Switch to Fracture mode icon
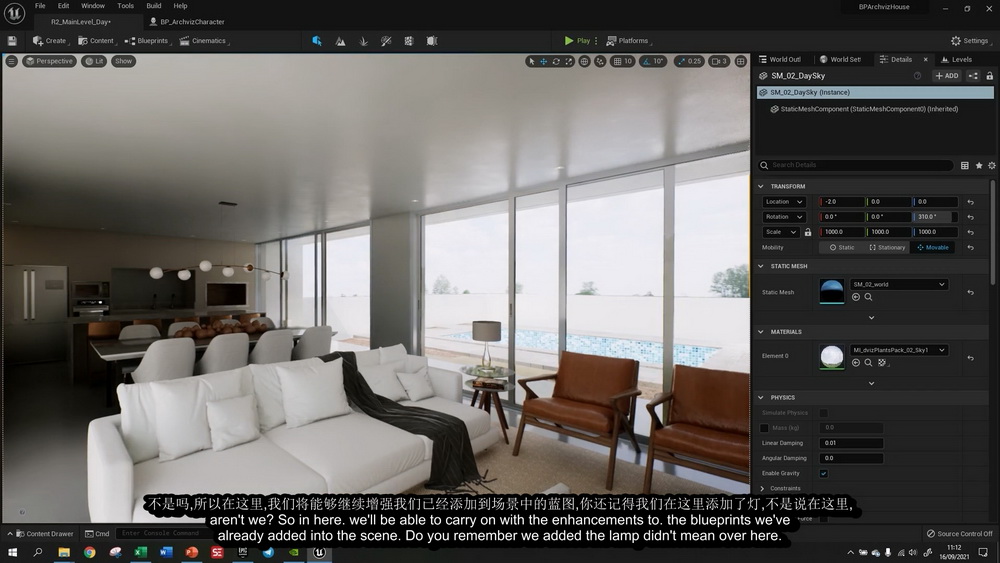 pos(409,41)
